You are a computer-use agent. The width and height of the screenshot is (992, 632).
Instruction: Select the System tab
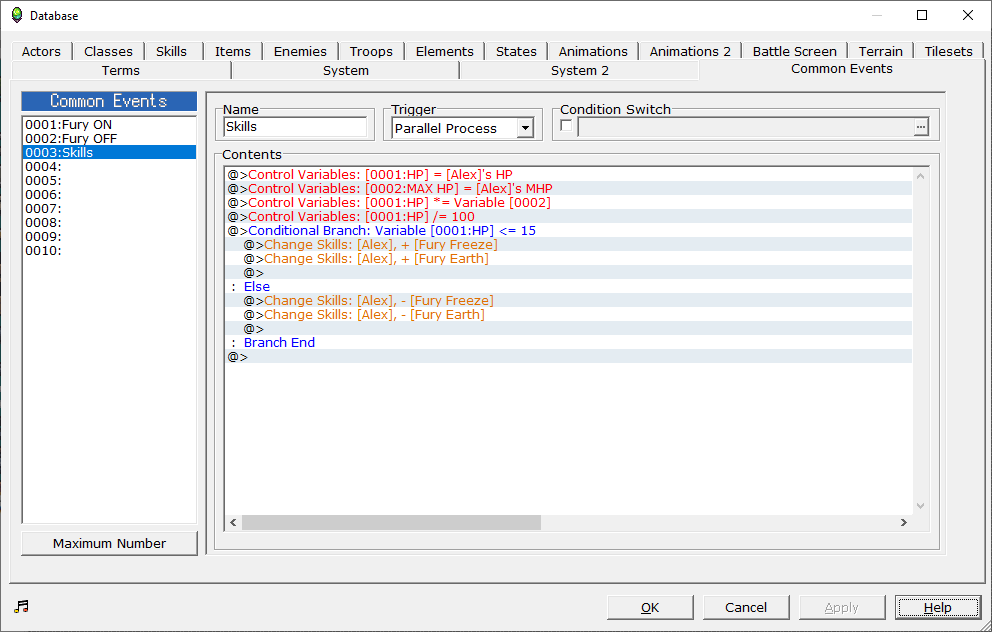[345, 70]
